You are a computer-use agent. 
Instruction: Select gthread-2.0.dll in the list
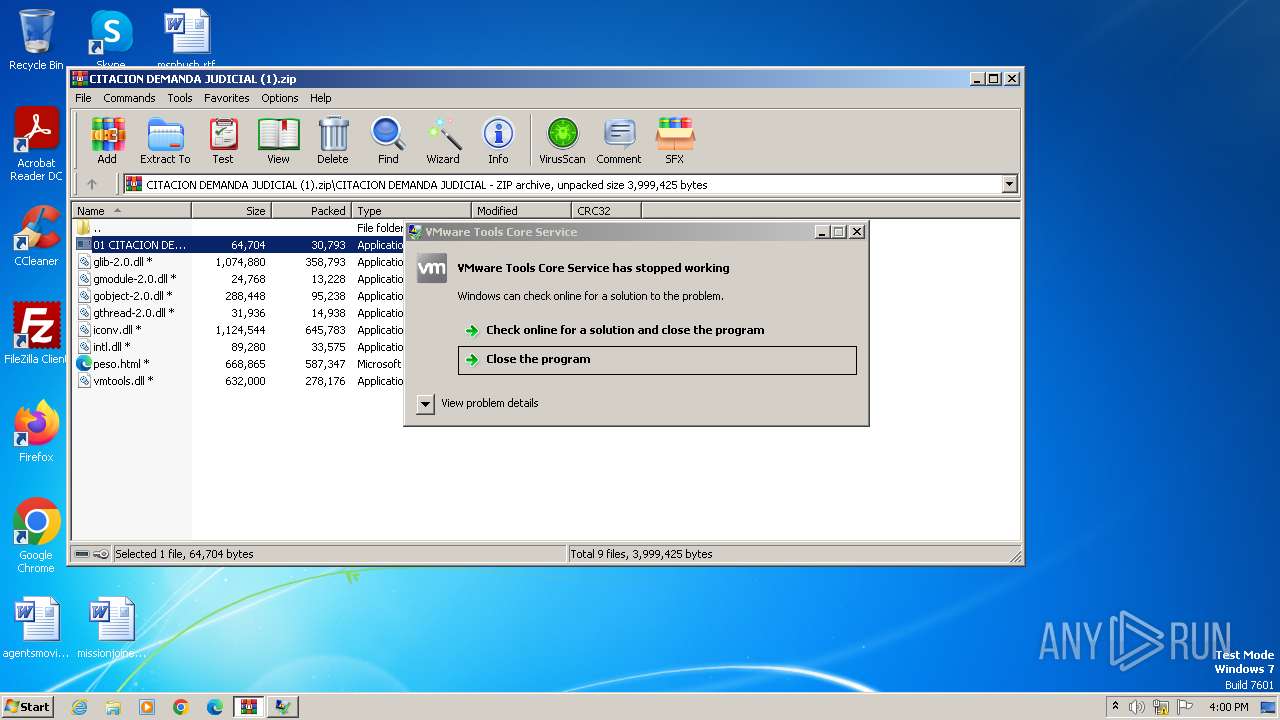click(x=238, y=313)
